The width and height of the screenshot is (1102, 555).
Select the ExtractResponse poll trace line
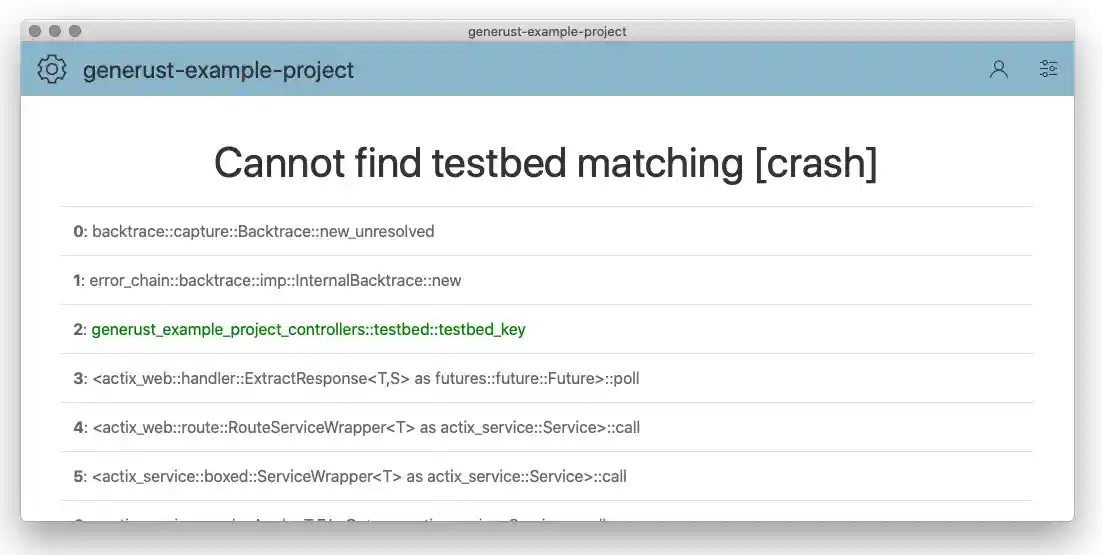365,379
